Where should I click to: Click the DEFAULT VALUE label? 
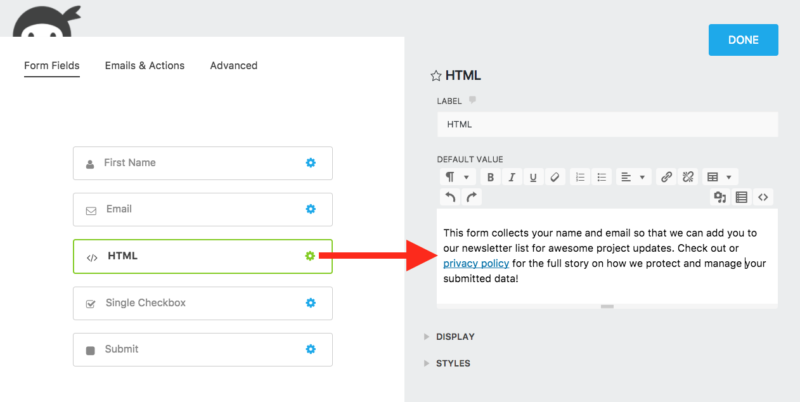[470, 159]
